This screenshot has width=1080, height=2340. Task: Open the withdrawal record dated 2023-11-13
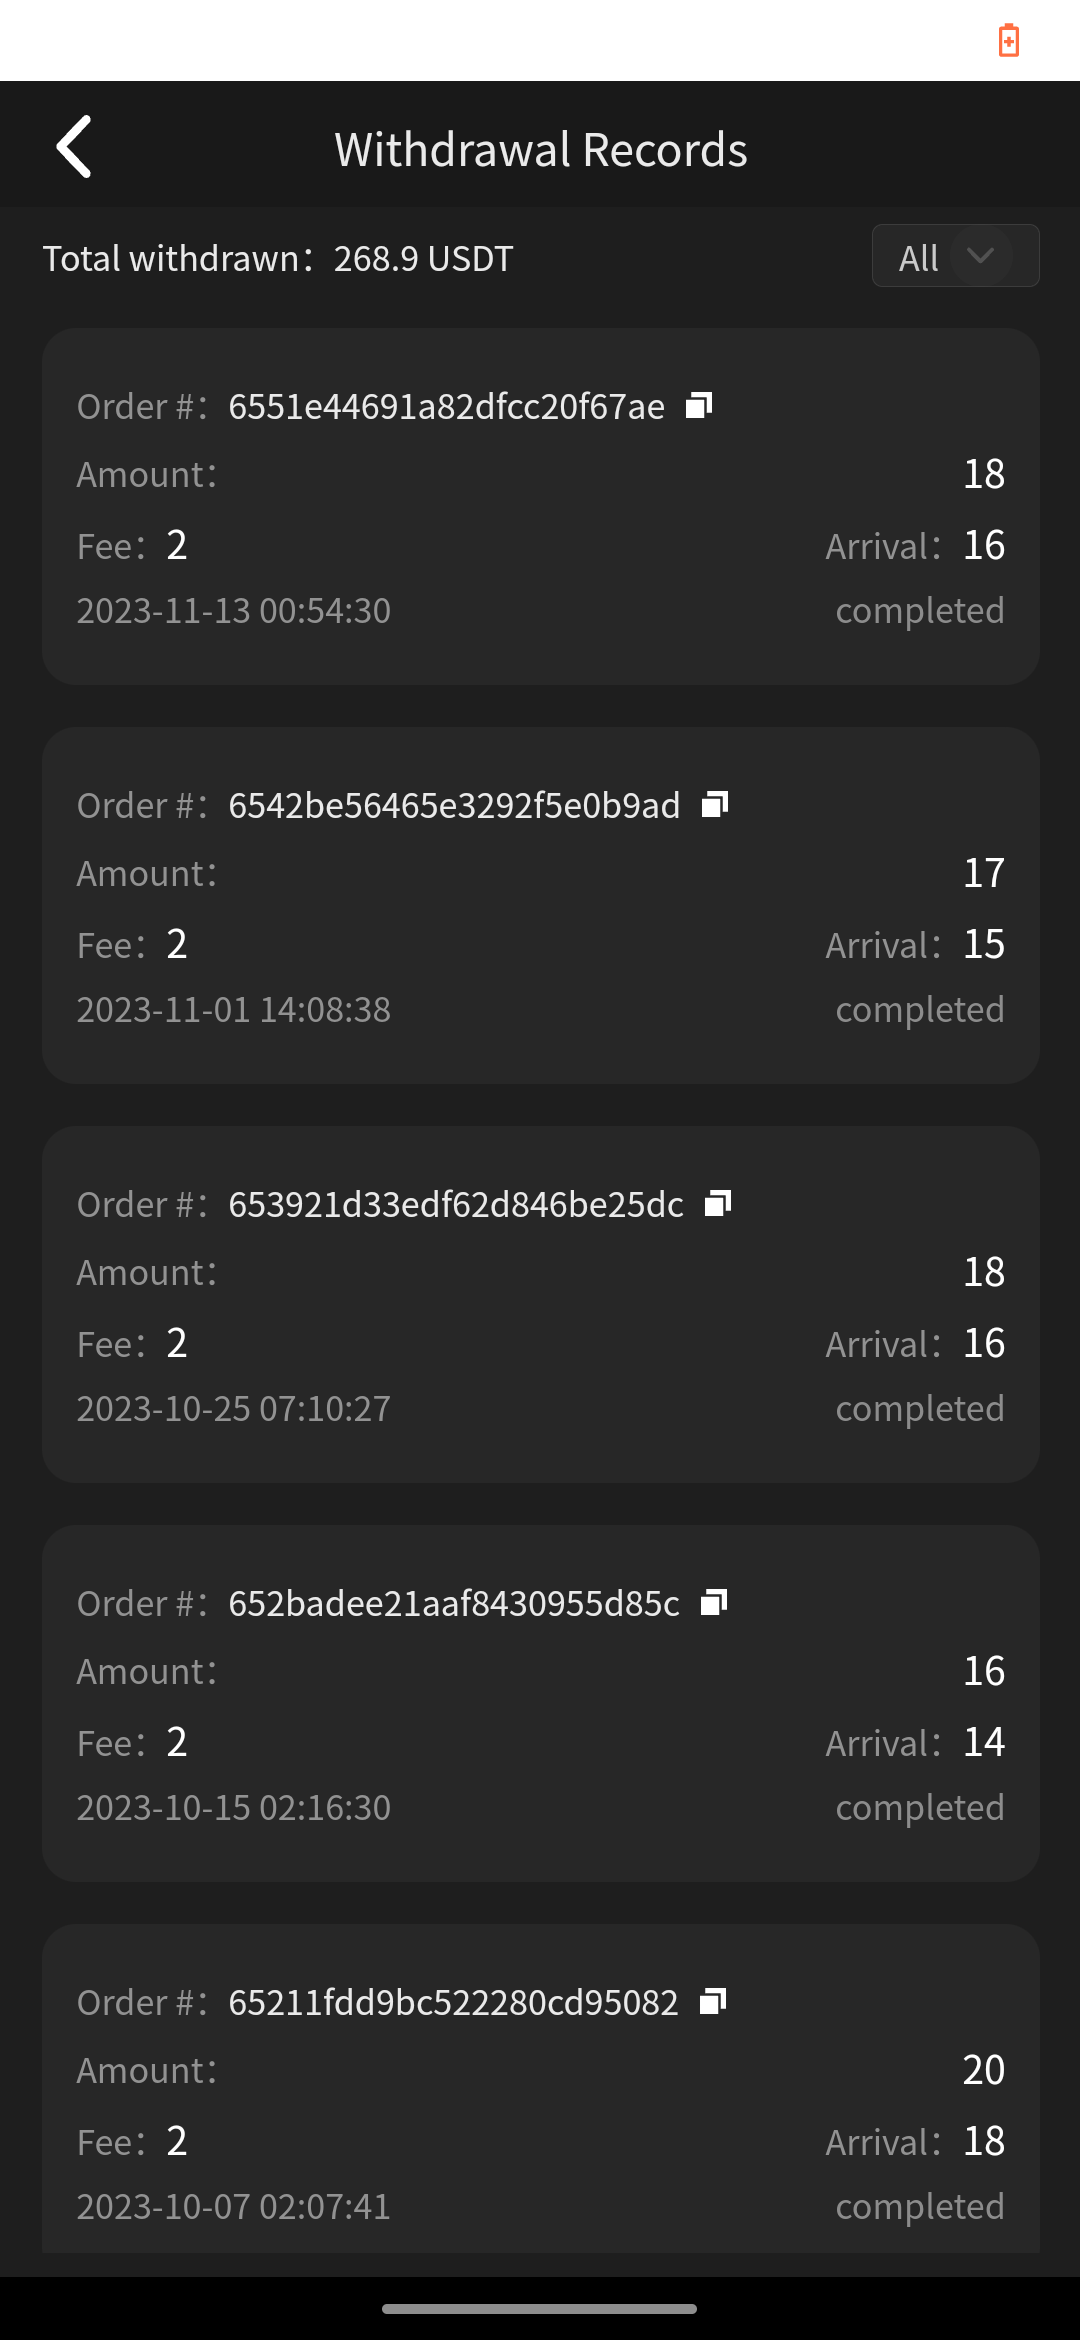point(540,506)
